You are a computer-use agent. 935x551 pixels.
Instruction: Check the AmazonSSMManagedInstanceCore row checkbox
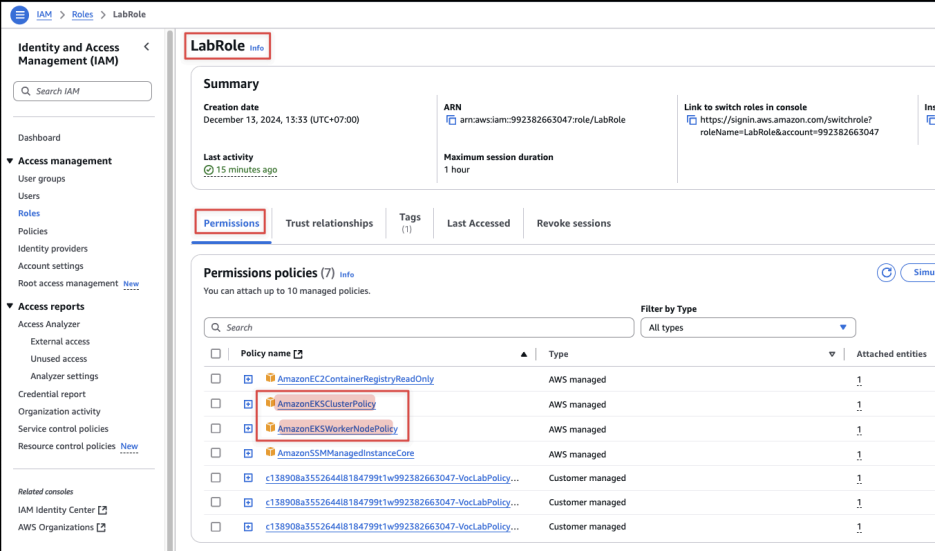[216, 453]
